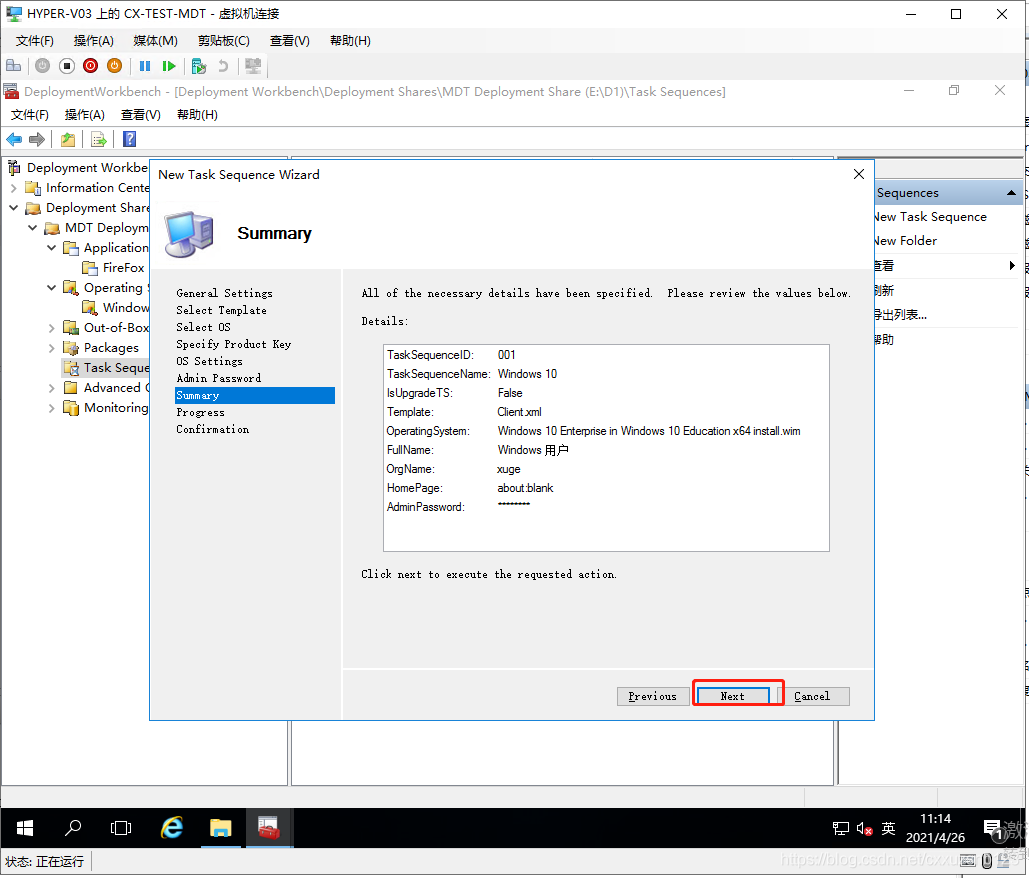
Task: Click the orange Save state icon
Action: tap(114, 66)
